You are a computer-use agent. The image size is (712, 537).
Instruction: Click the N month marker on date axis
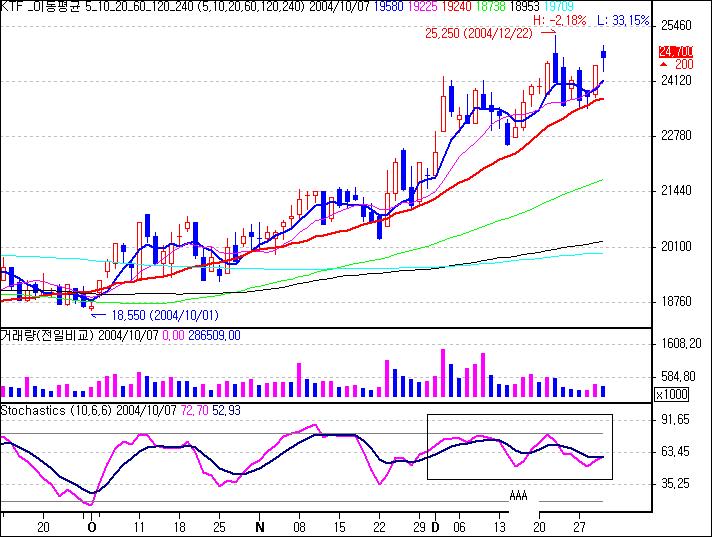coord(260,525)
